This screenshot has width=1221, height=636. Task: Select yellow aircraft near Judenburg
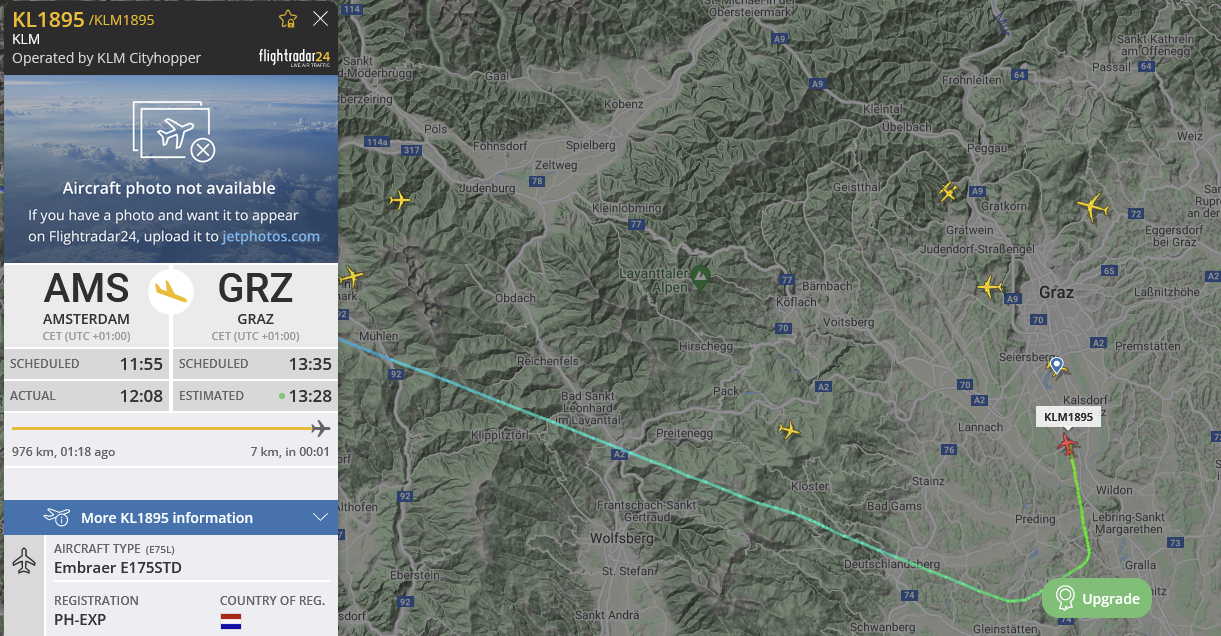pyautogui.click(x=400, y=200)
